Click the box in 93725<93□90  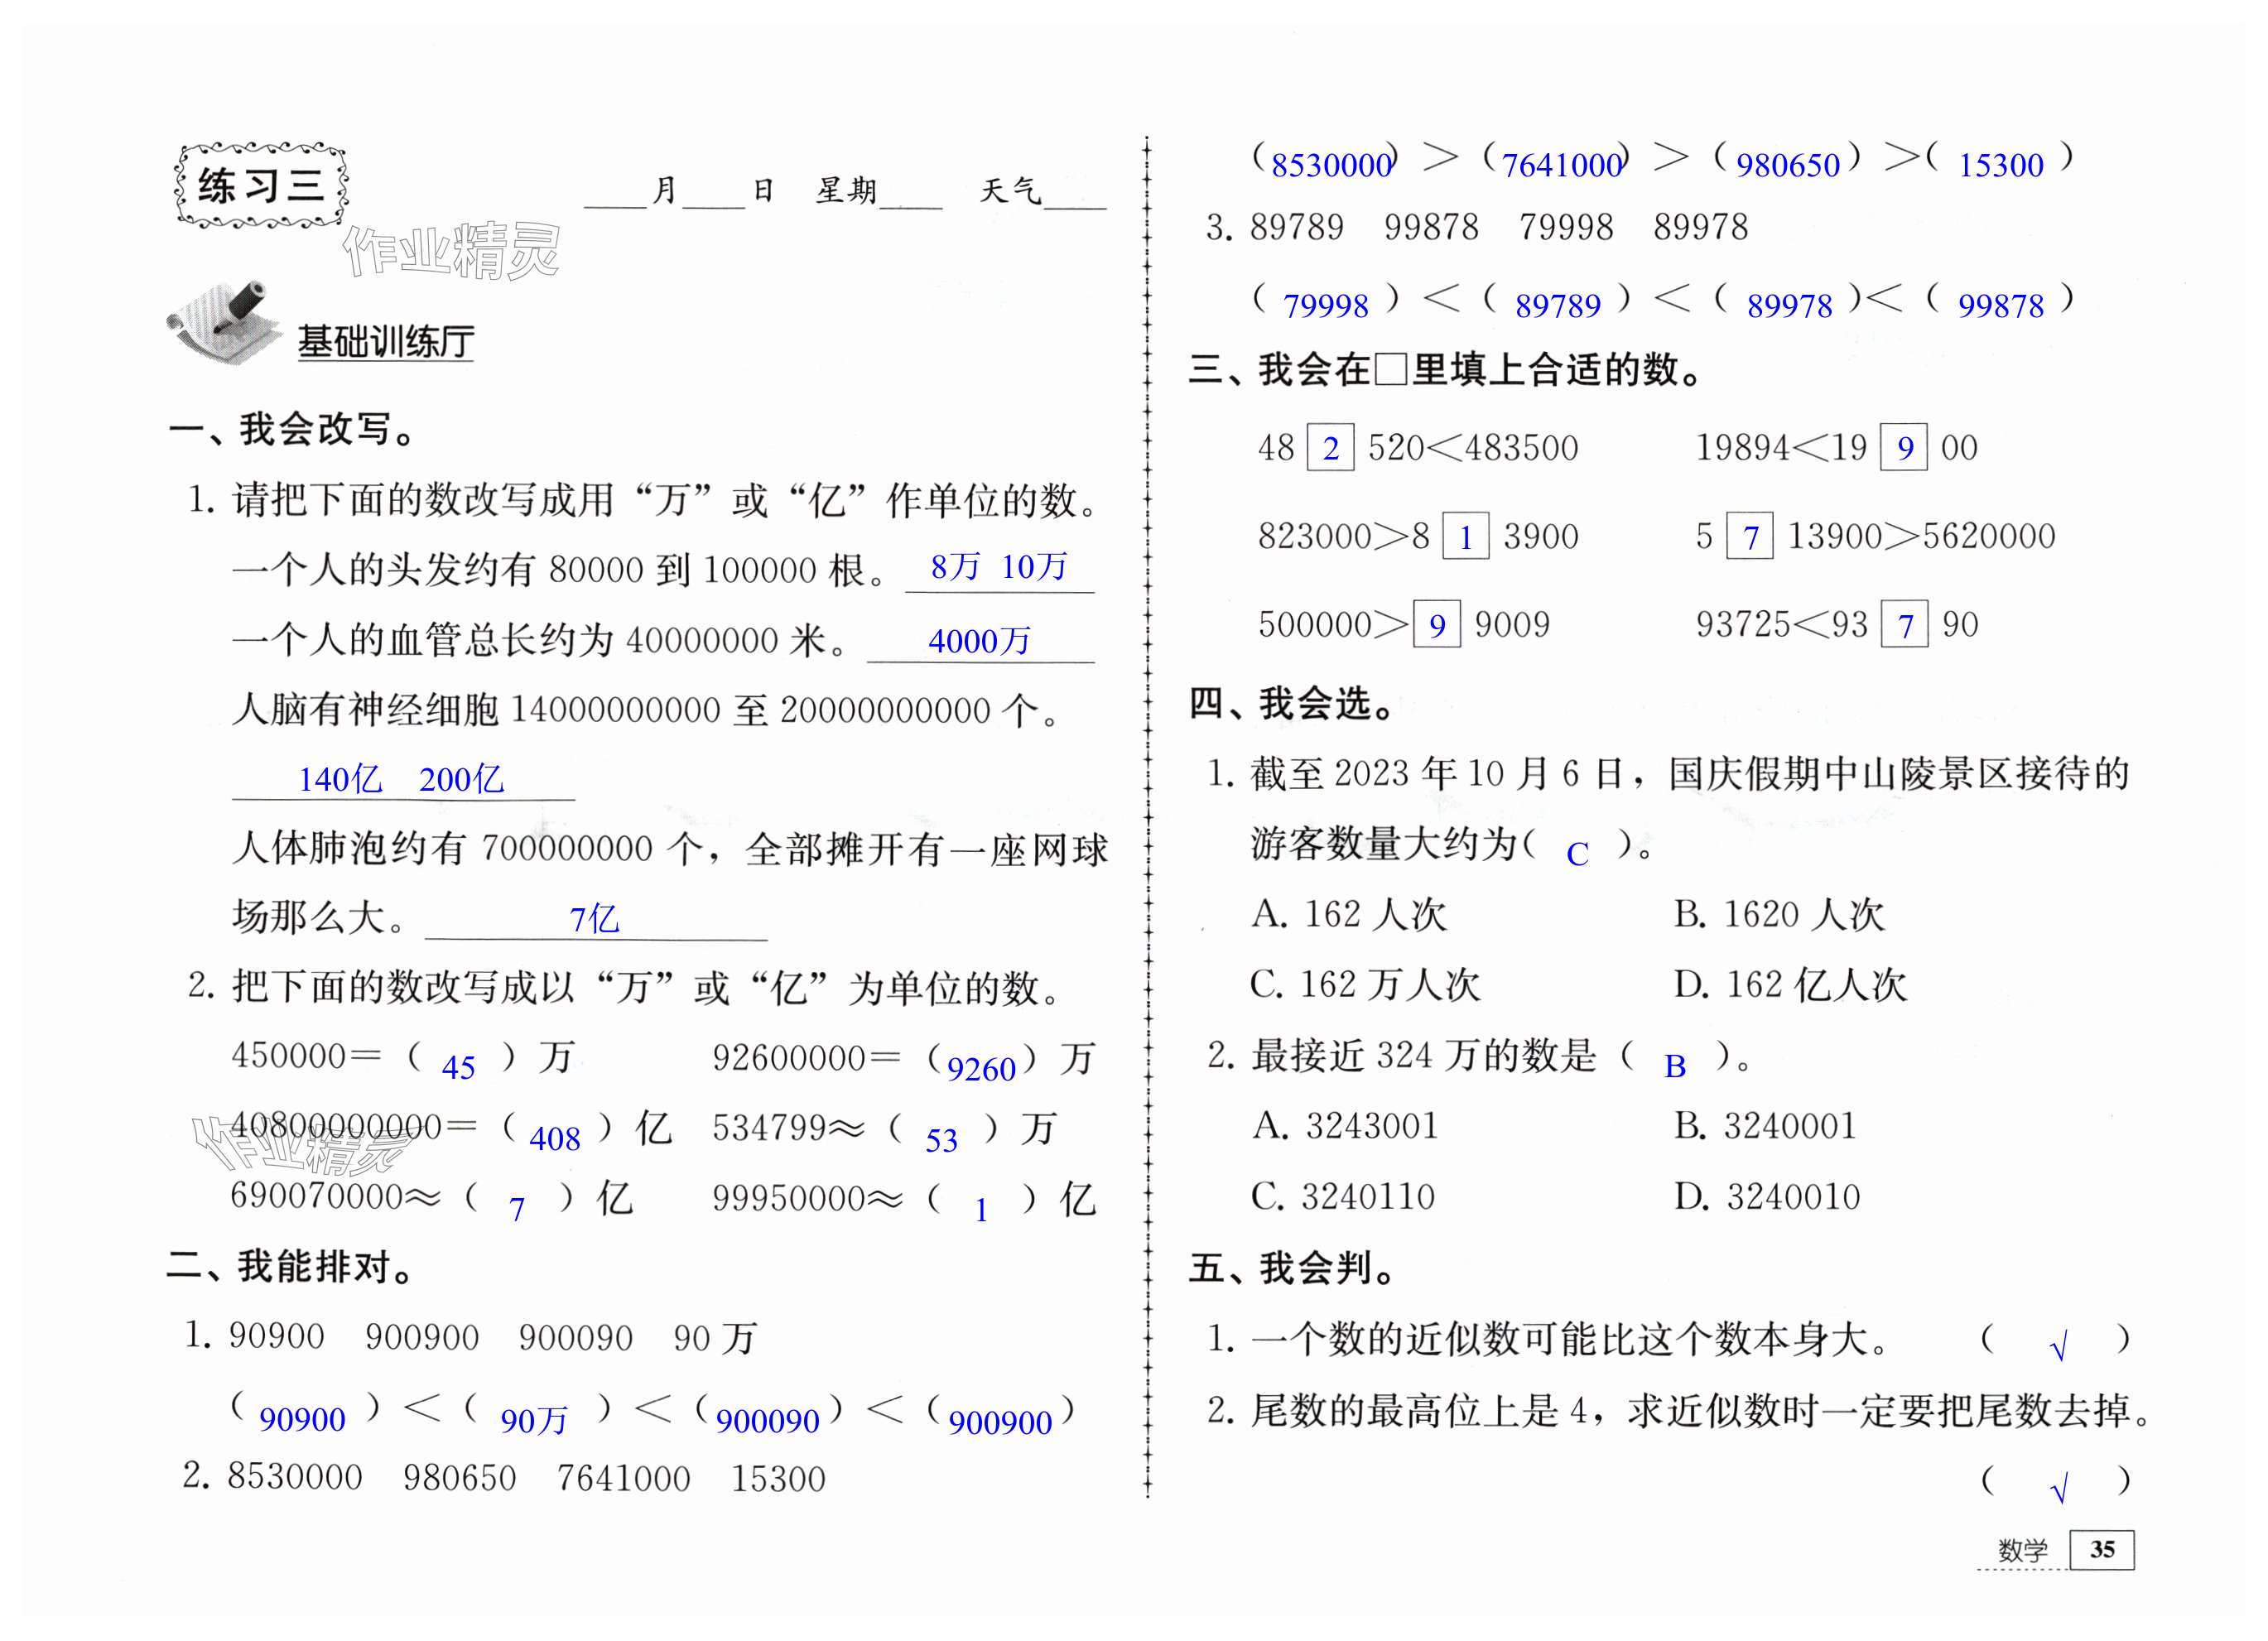[1904, 625]
